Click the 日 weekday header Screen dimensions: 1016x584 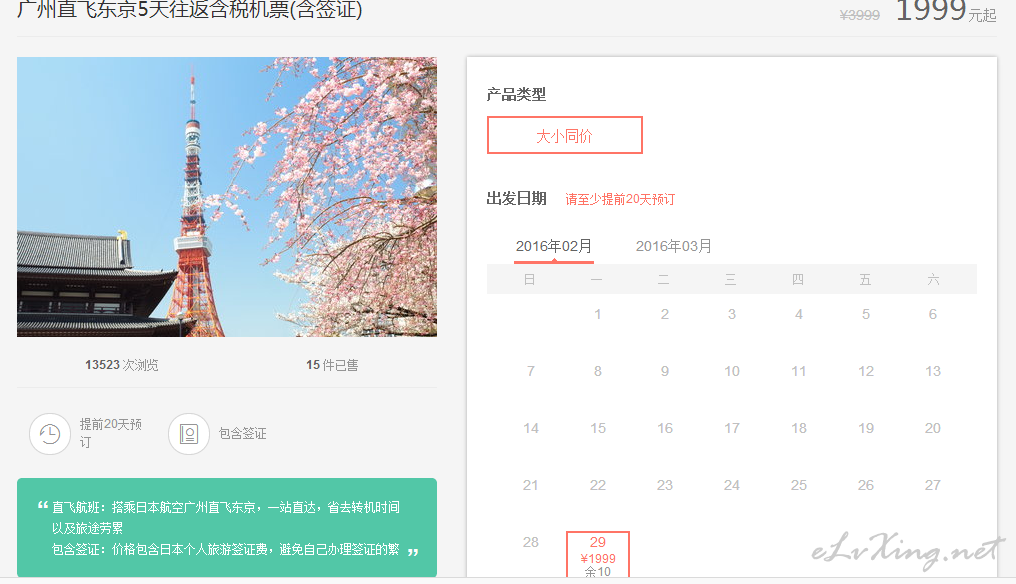pos(529,279)
